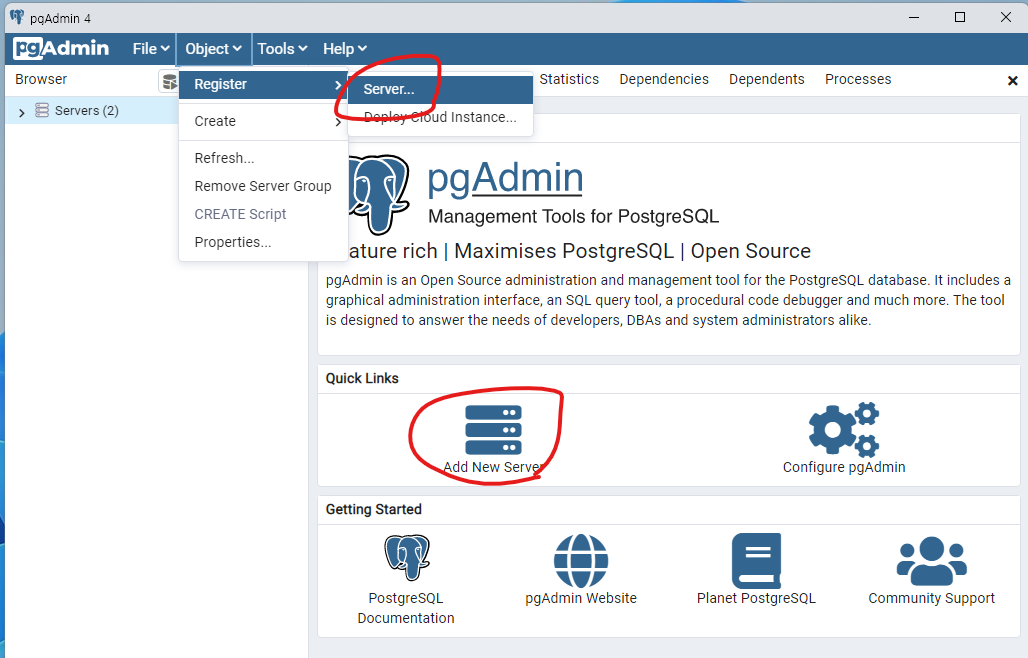Open the Tools menu

(x=282, y=48)
